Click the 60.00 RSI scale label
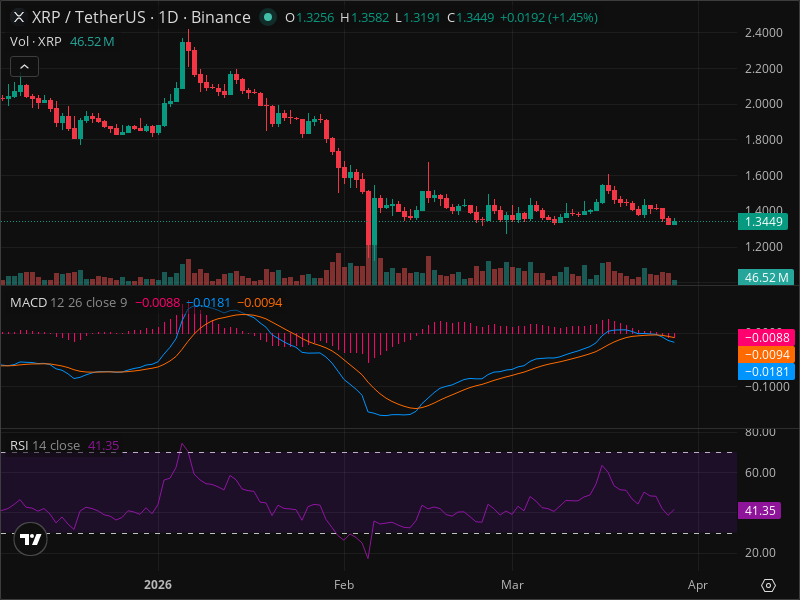 click(760, 472)
